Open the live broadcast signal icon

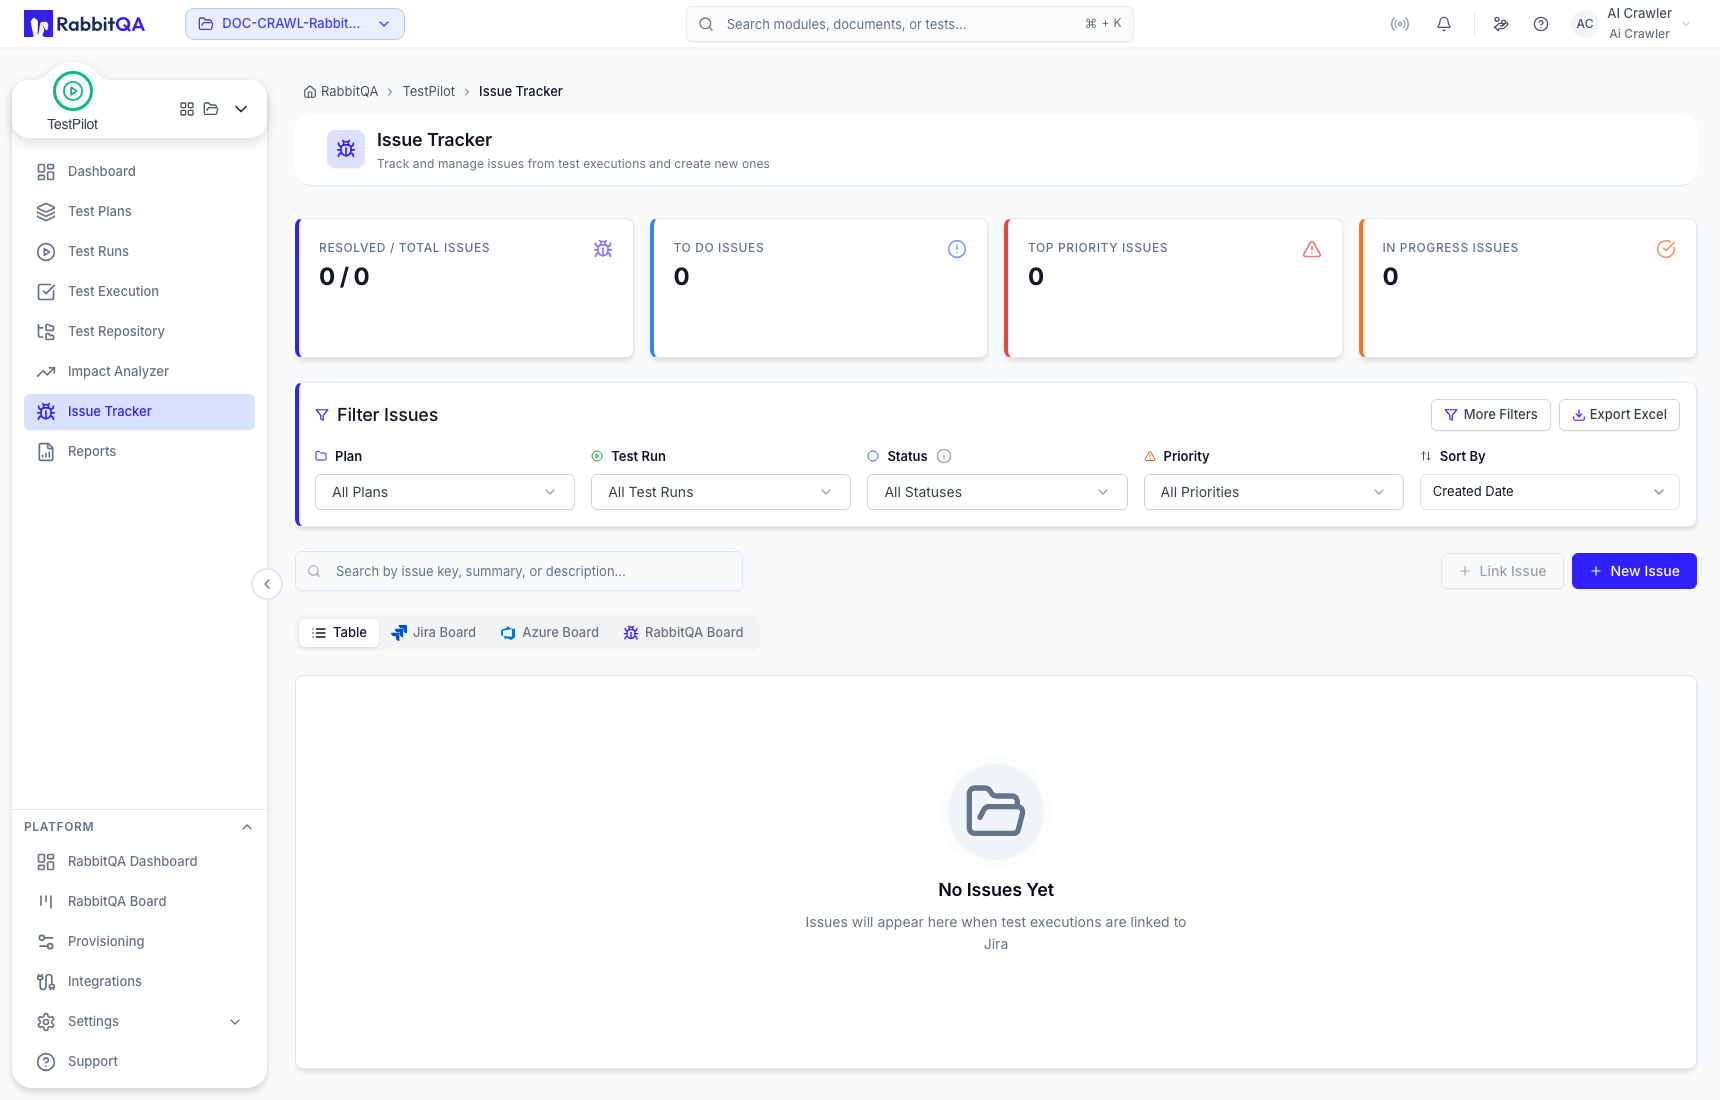pos(1400,24)
